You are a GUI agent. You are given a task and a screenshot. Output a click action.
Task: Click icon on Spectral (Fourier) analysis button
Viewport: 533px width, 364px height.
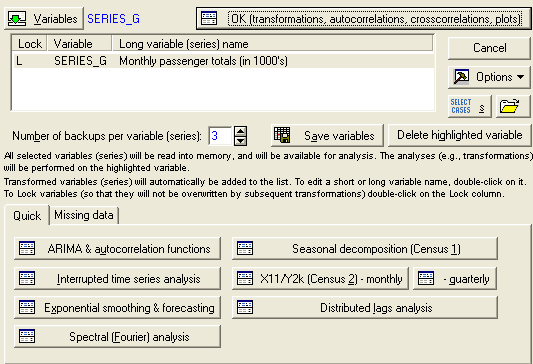point(27,336)
